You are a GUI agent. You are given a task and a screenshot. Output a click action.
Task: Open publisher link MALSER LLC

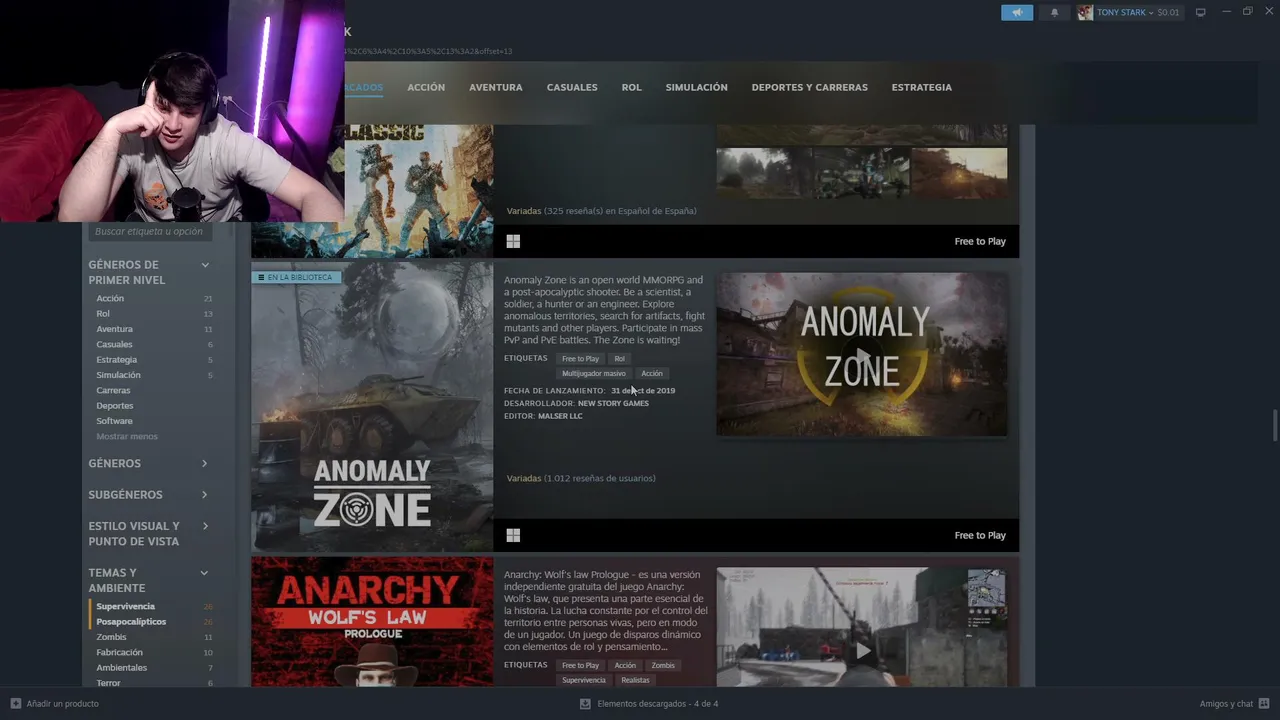[560, 416]
